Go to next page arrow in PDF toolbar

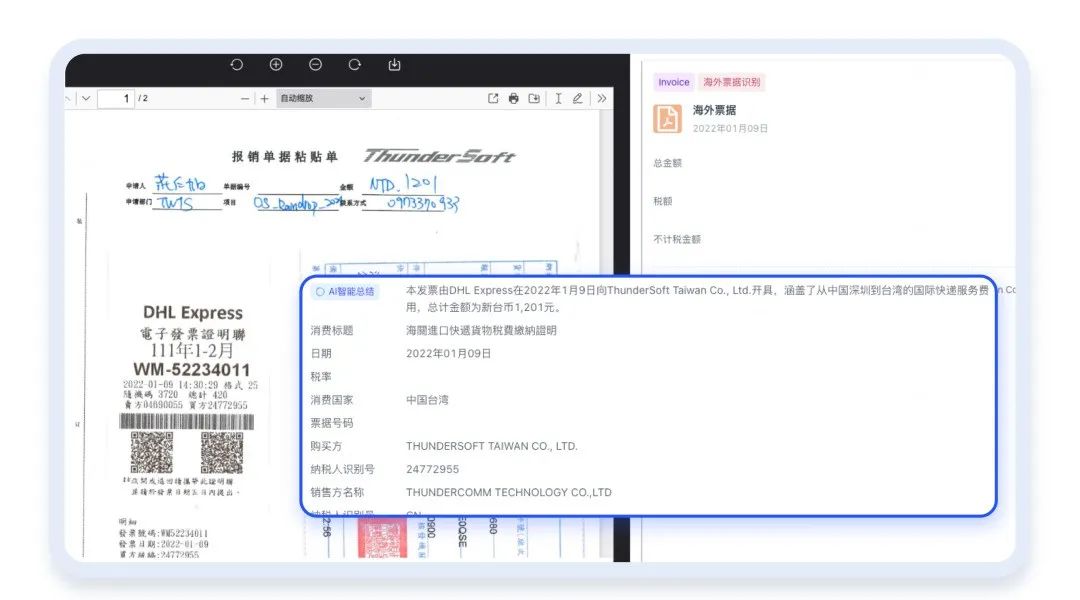pos(86,99)
